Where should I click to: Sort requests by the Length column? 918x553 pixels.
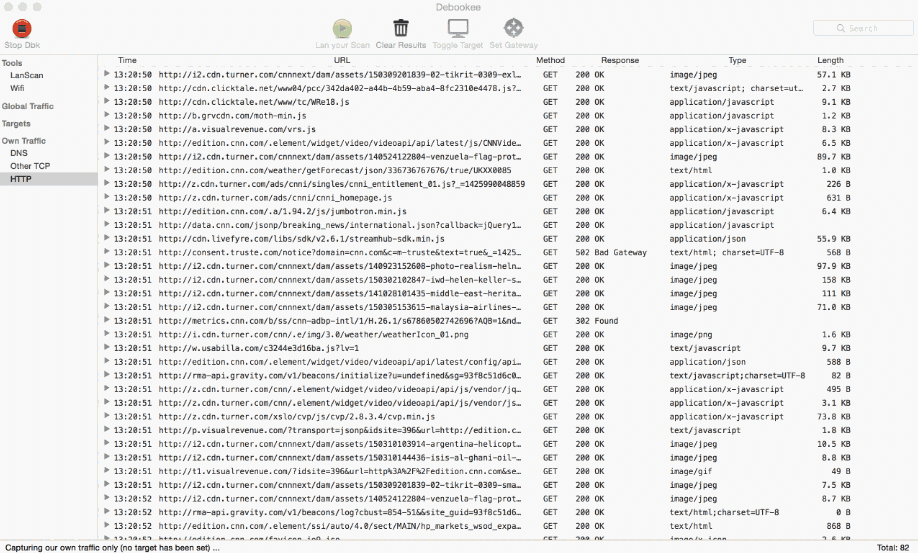pos(830,60)
